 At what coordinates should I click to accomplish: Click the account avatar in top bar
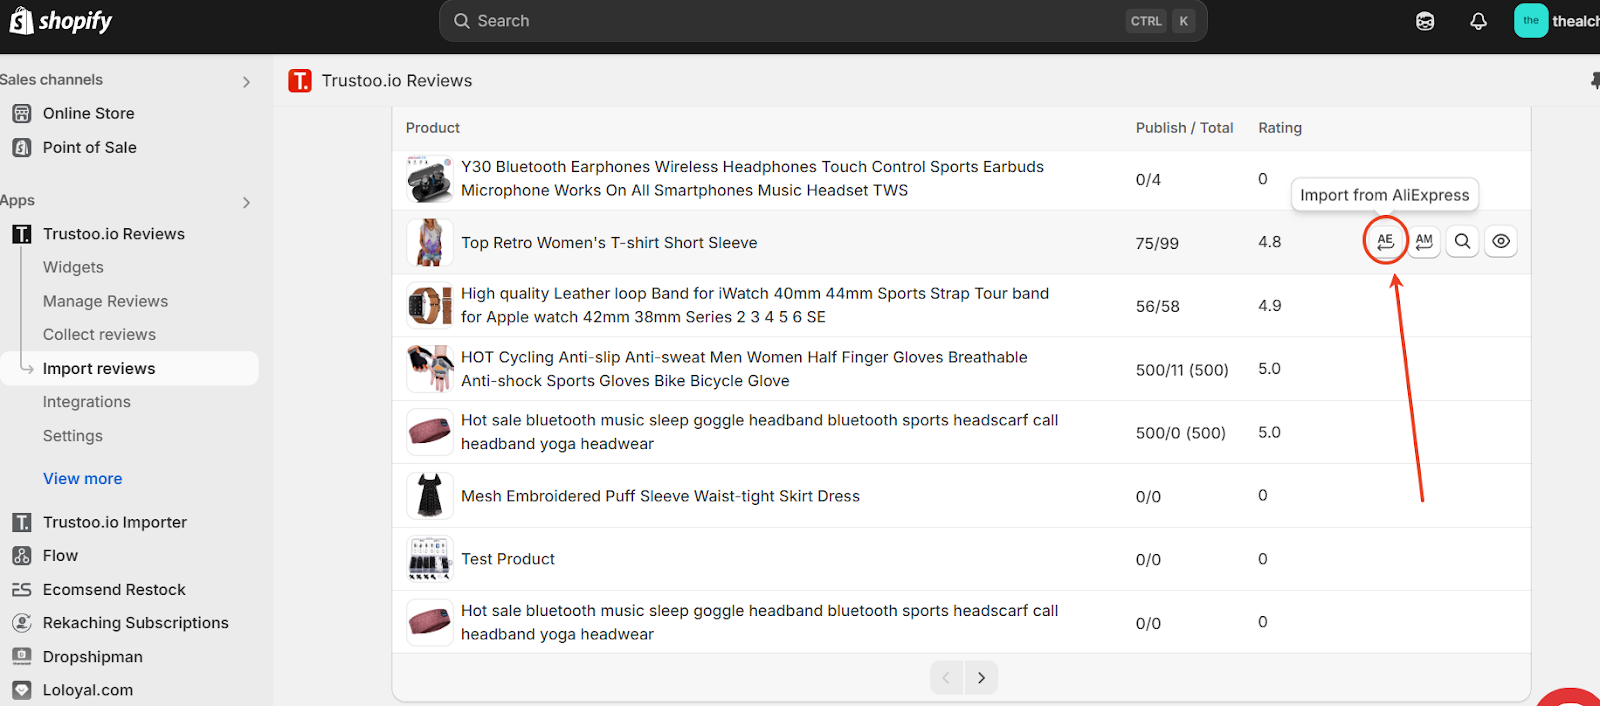point(1531,21)
